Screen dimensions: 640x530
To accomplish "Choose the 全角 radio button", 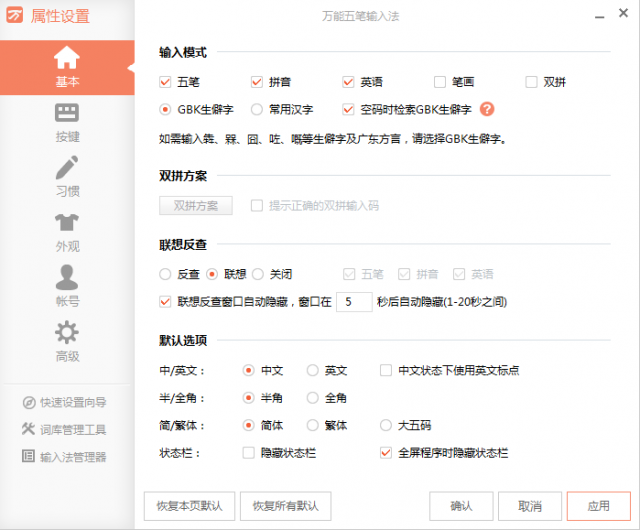I will 313,398.
